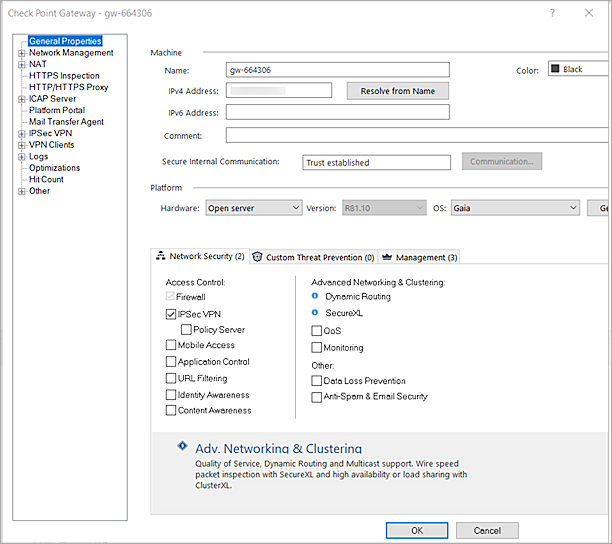Enable the Identity Awareness checkbox
Viewport: 612px width, 544px height.
[x=171, y=395]
